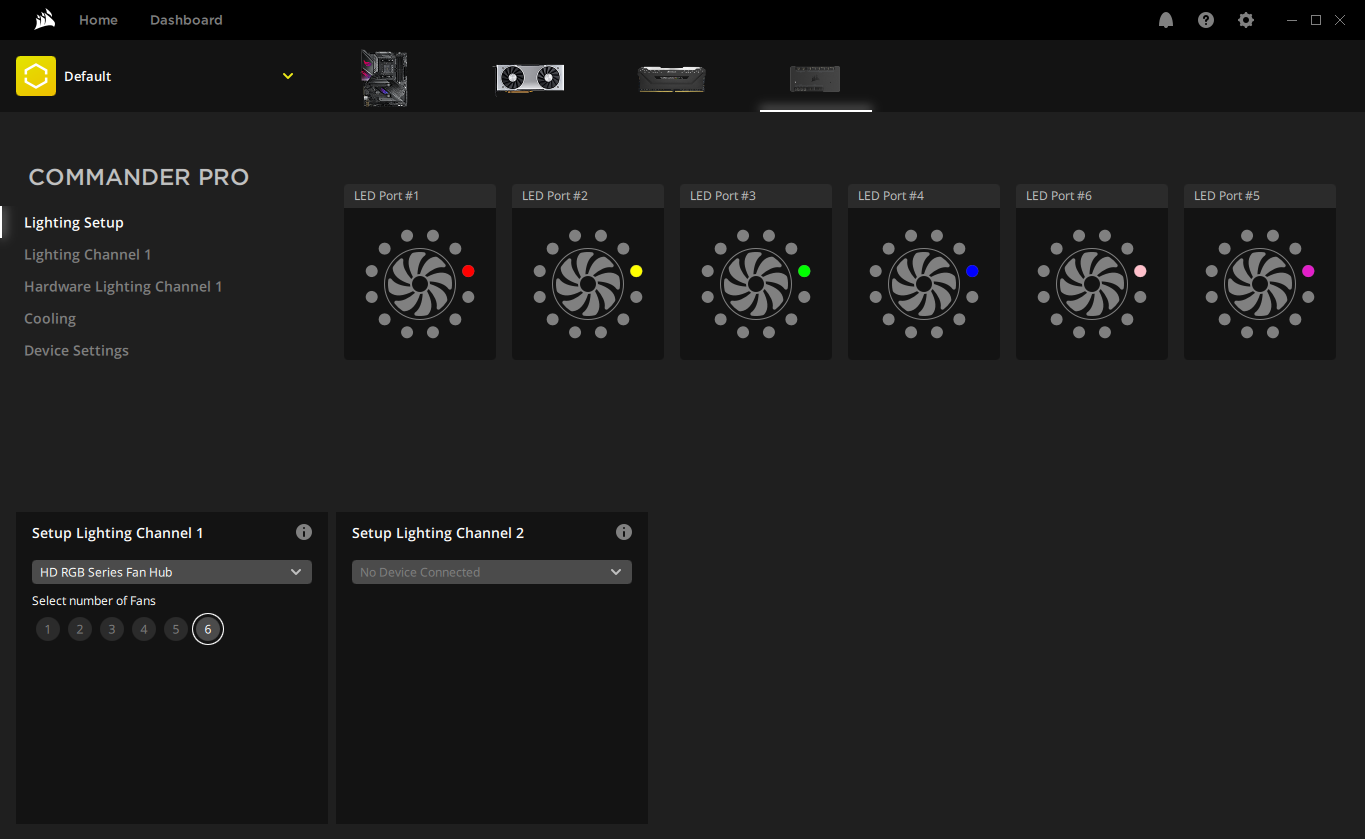
Task: Open Lighting Channel 1 in sidebar
Action: tap(88, 255)
